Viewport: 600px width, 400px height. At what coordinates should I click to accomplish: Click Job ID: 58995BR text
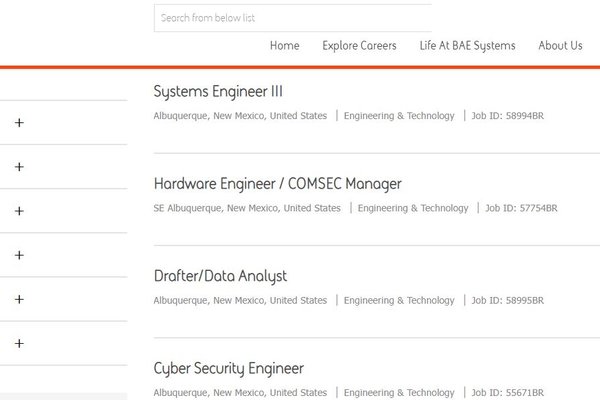pyautogui.click(x=507, y=300)
